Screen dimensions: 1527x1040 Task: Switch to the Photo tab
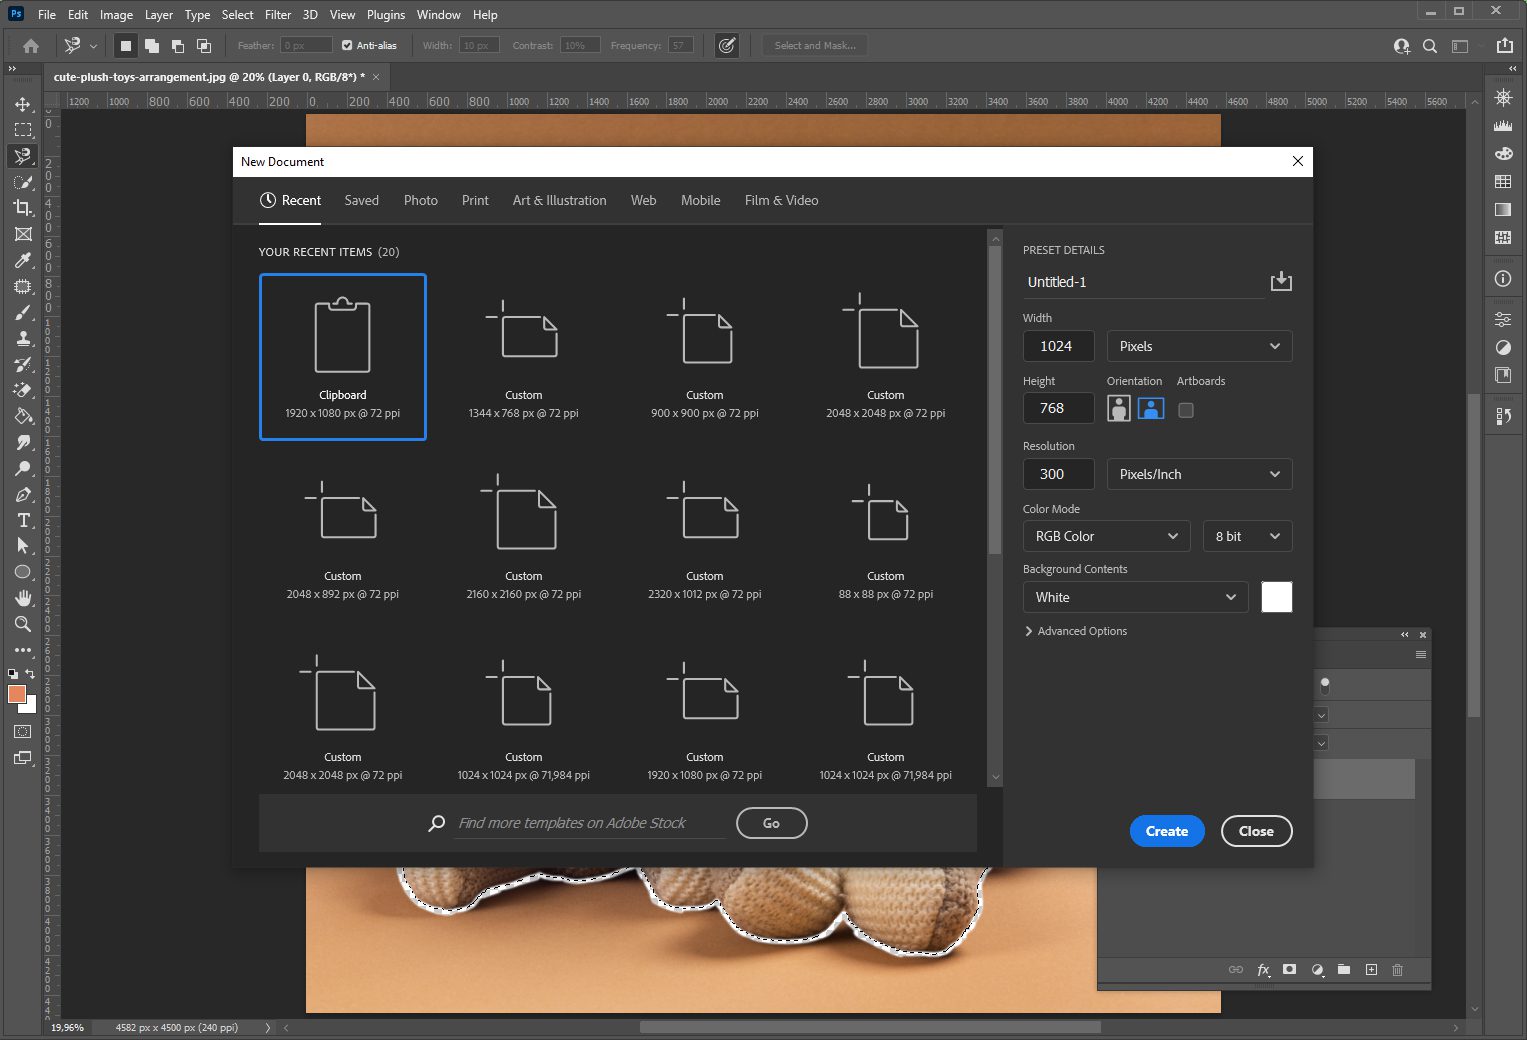[x=421, y=200]
